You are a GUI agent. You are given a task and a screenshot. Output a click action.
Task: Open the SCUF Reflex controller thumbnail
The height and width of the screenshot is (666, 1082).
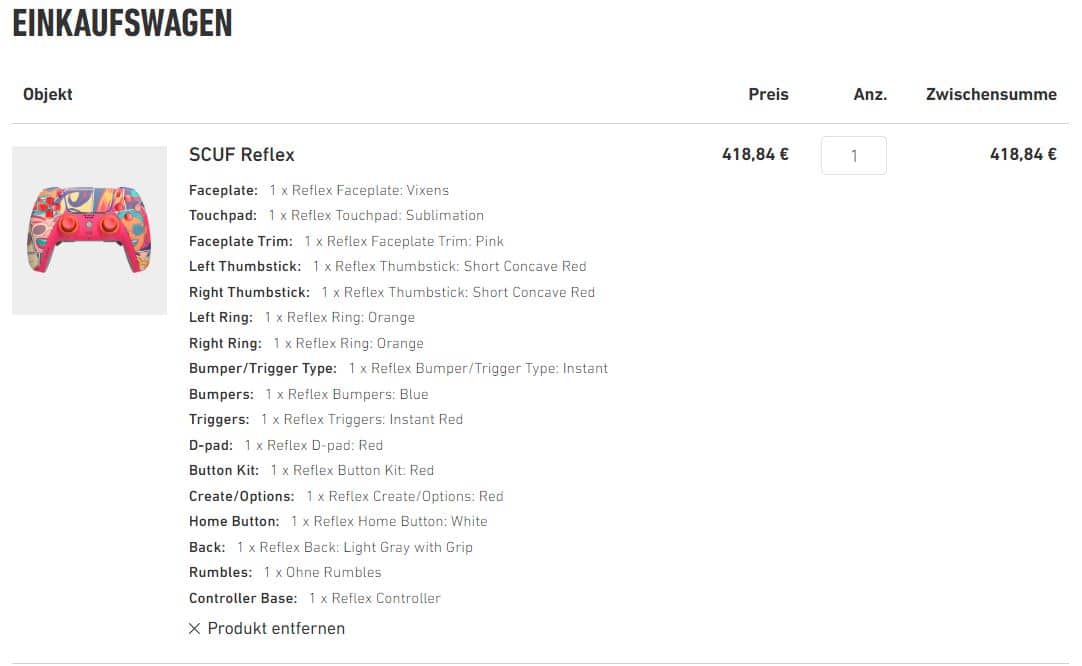tap(89, 230)
